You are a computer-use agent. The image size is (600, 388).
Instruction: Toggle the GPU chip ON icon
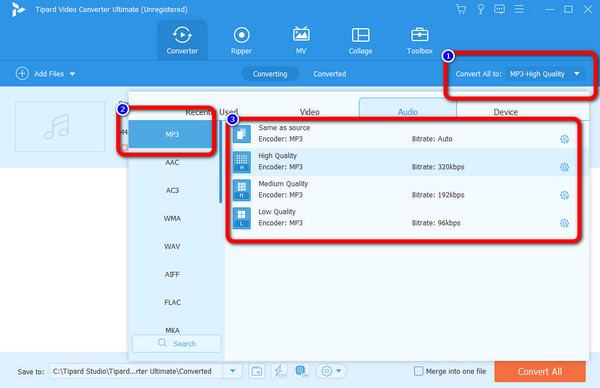pyautogui.click(x=302, y=371)
